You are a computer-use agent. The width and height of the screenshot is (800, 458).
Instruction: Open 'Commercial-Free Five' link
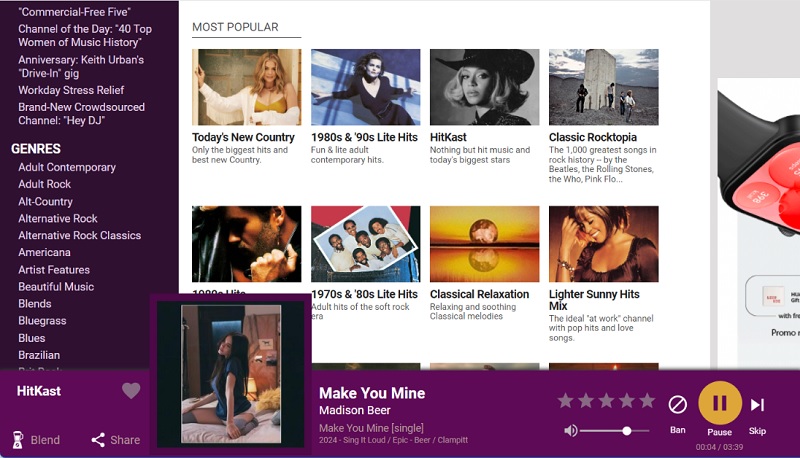[74, 12]
